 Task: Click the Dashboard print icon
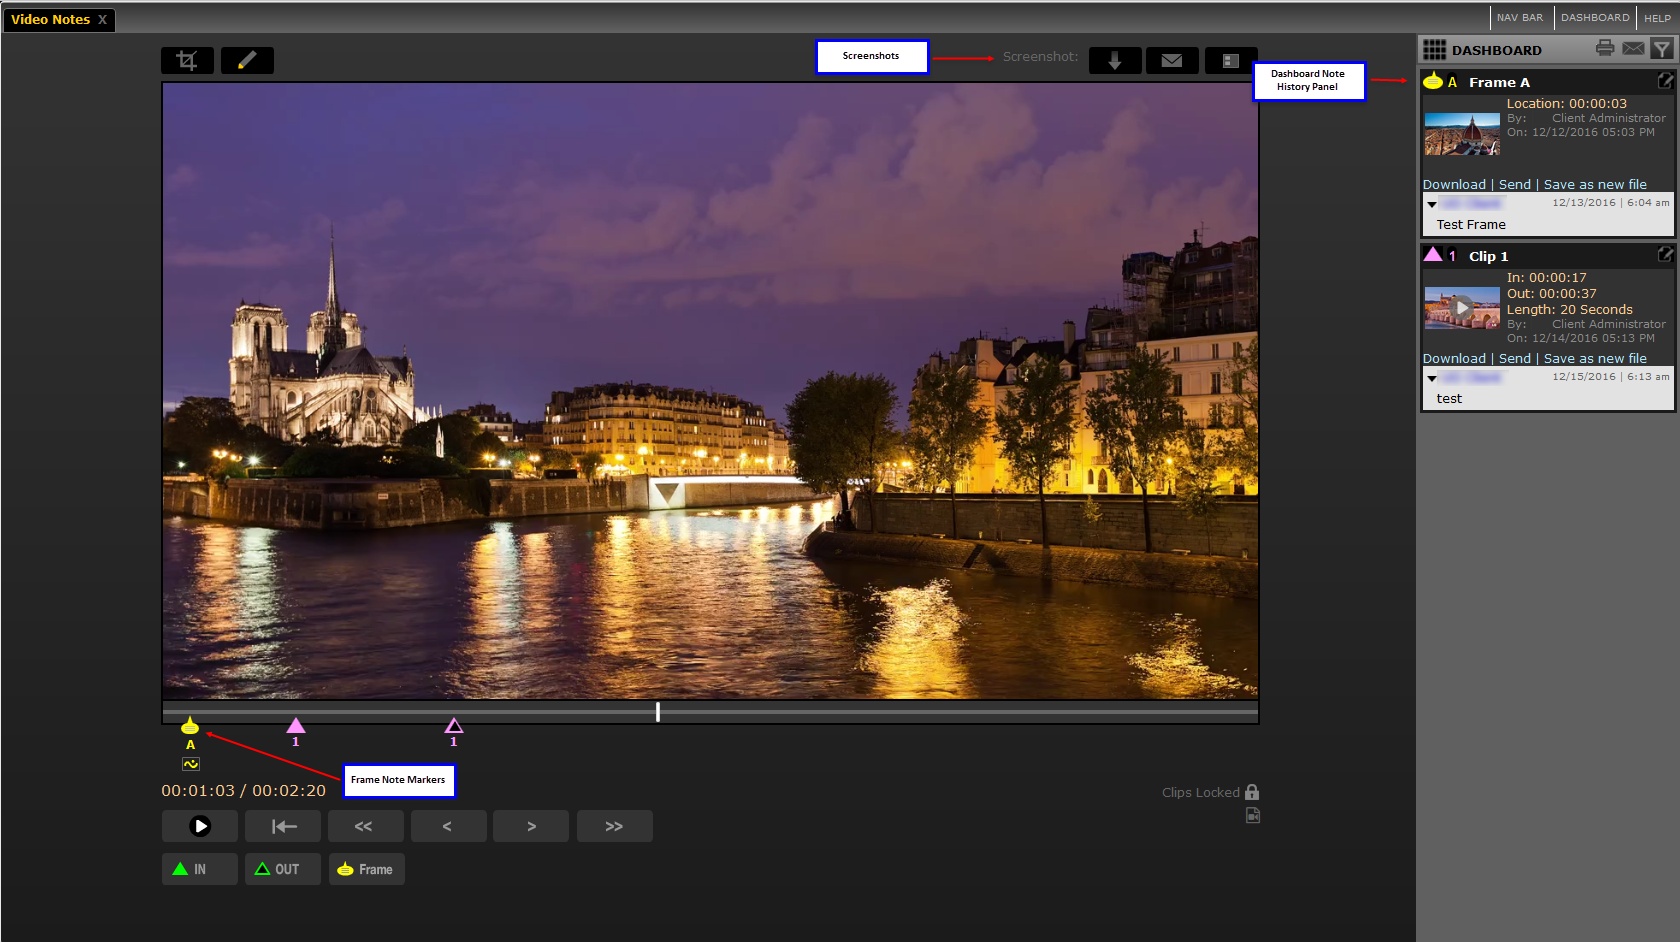pyautogui.click(x=1605, y=48)
